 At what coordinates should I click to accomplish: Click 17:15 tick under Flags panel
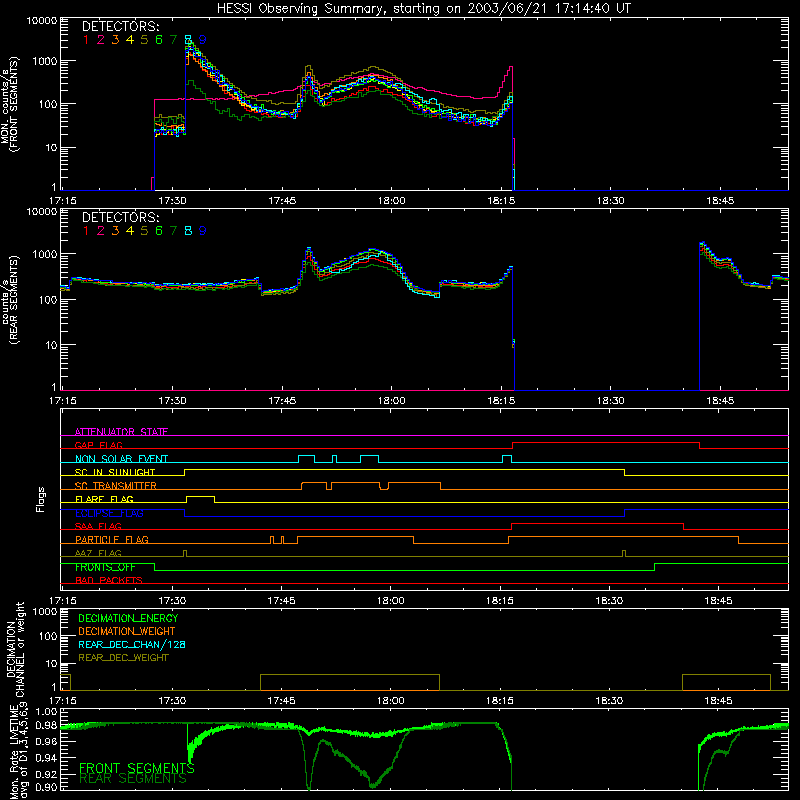pos(62,601)
